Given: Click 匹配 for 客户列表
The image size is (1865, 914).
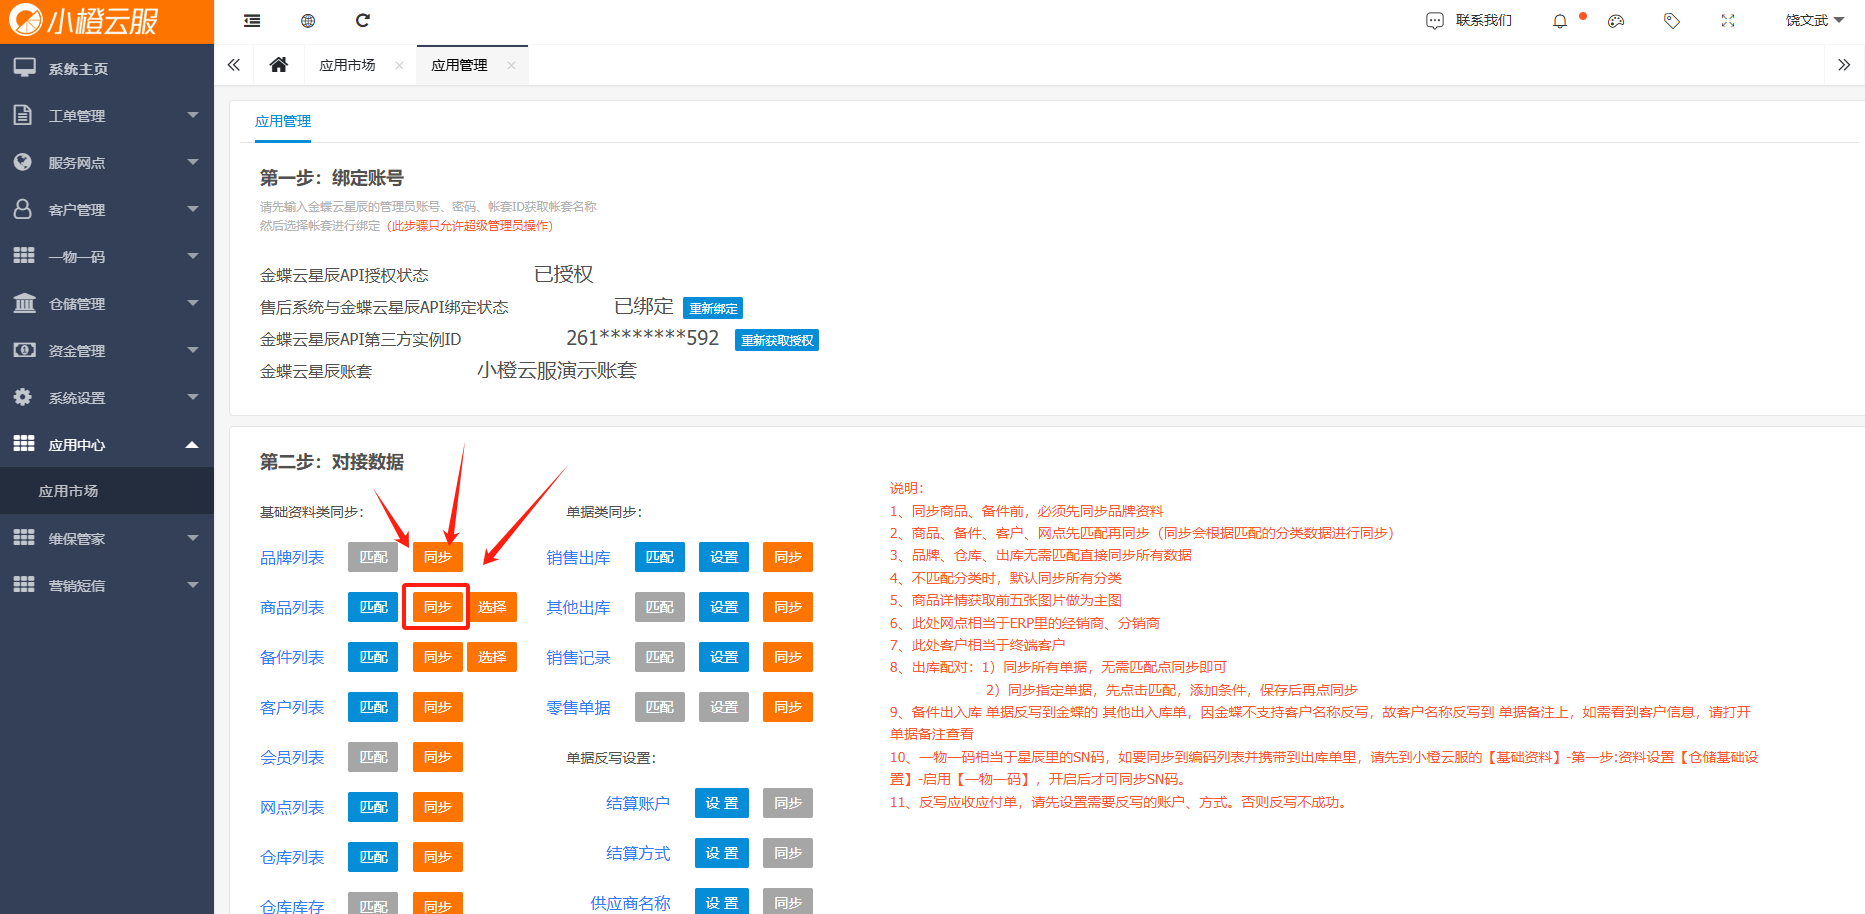Looking at the screenshot, I should tap(373, 707).
